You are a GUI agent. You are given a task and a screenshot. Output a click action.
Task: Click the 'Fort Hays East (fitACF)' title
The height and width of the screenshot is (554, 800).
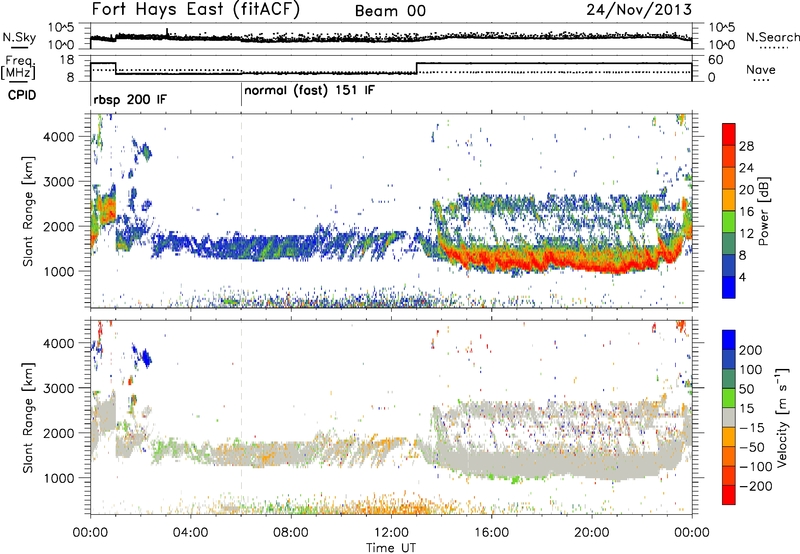[x=195, y=10]
